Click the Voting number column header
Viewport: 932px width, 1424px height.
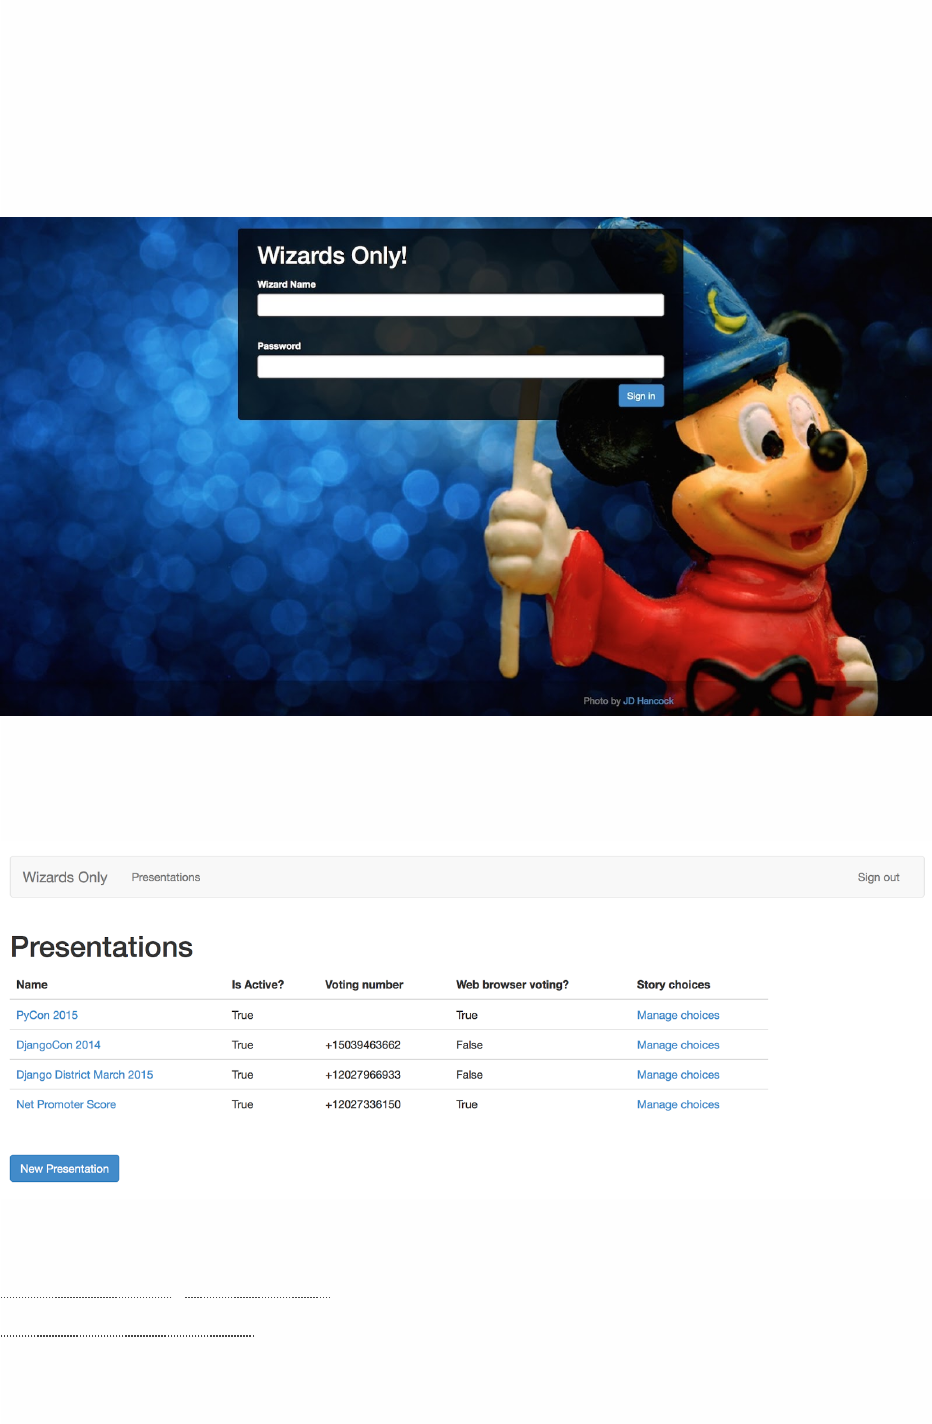pyautogui.click(x=364, y=985)
